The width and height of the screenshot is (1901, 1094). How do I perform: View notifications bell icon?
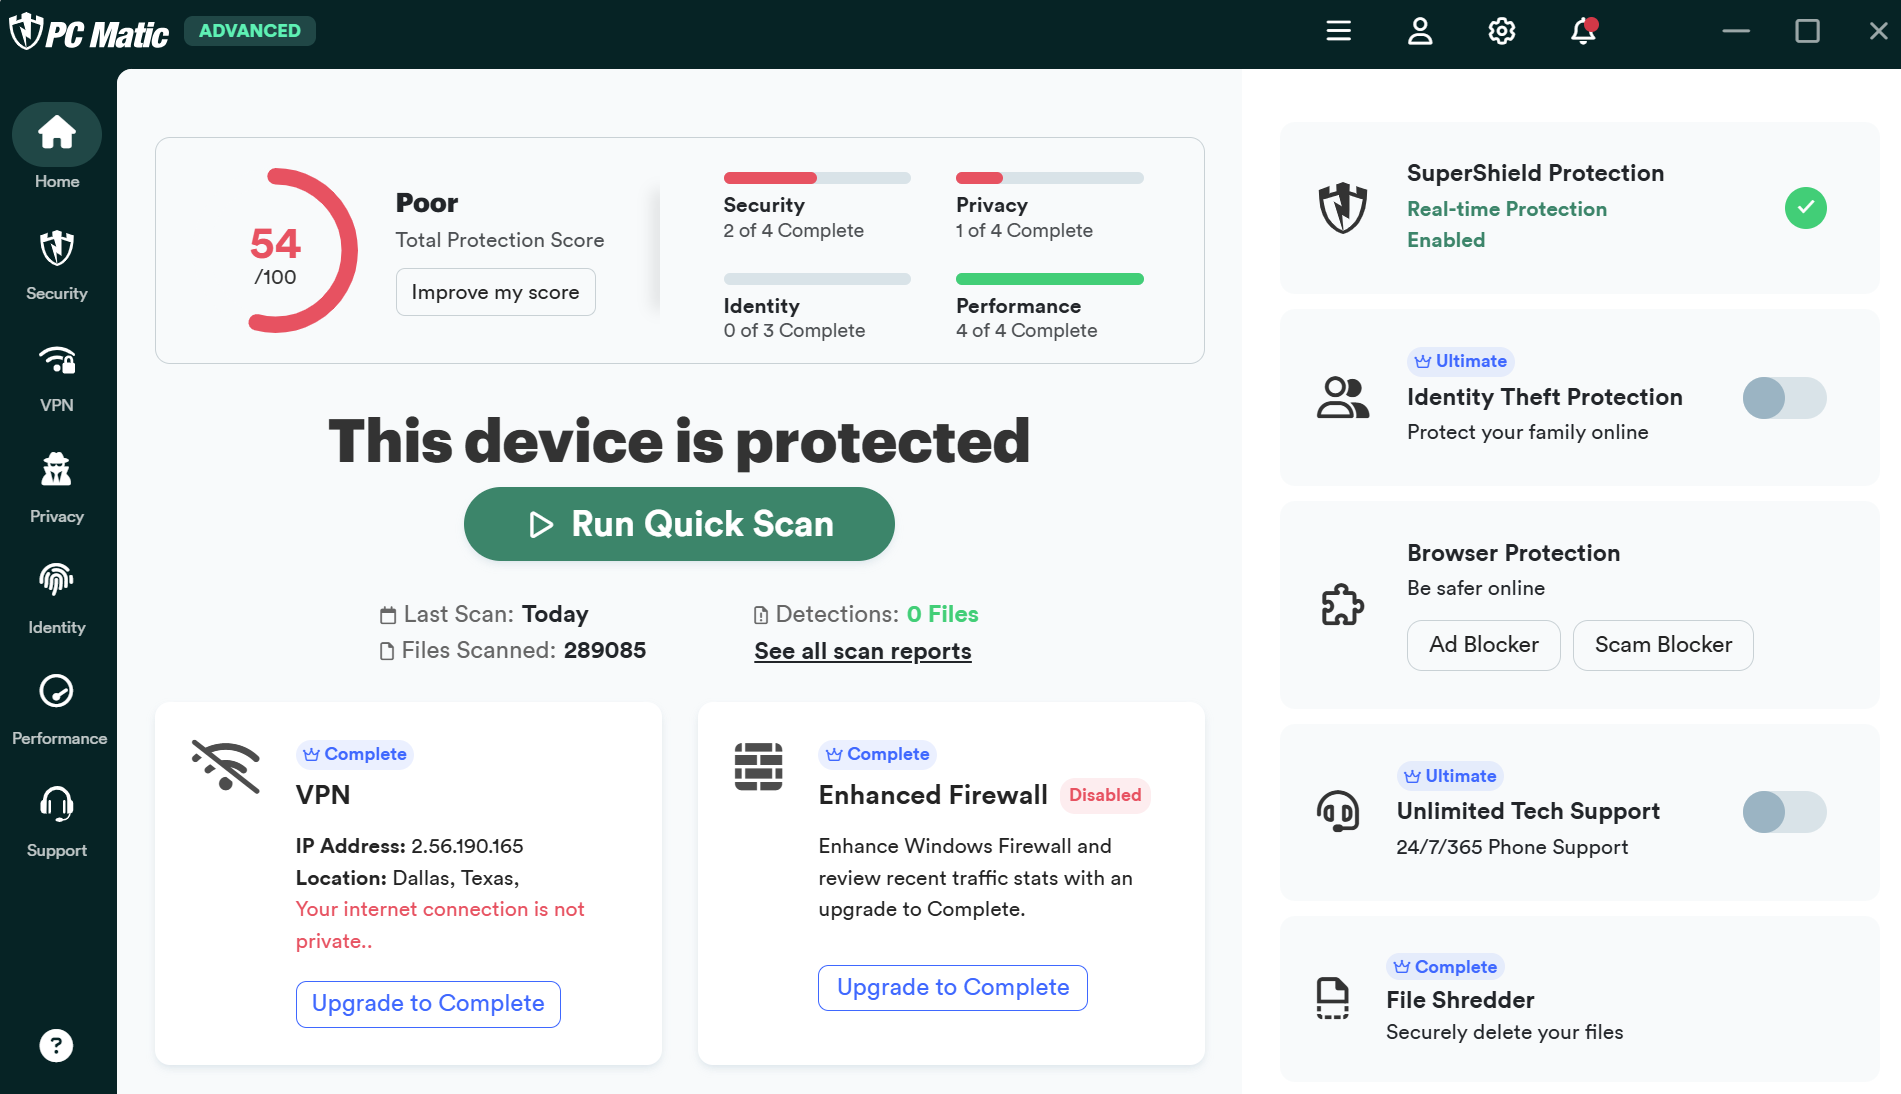[1583, 31]
